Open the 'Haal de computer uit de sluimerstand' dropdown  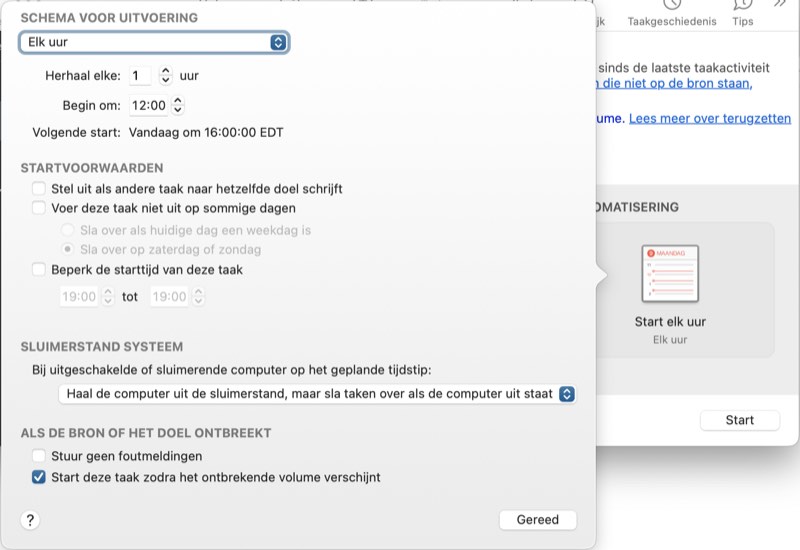317,394
